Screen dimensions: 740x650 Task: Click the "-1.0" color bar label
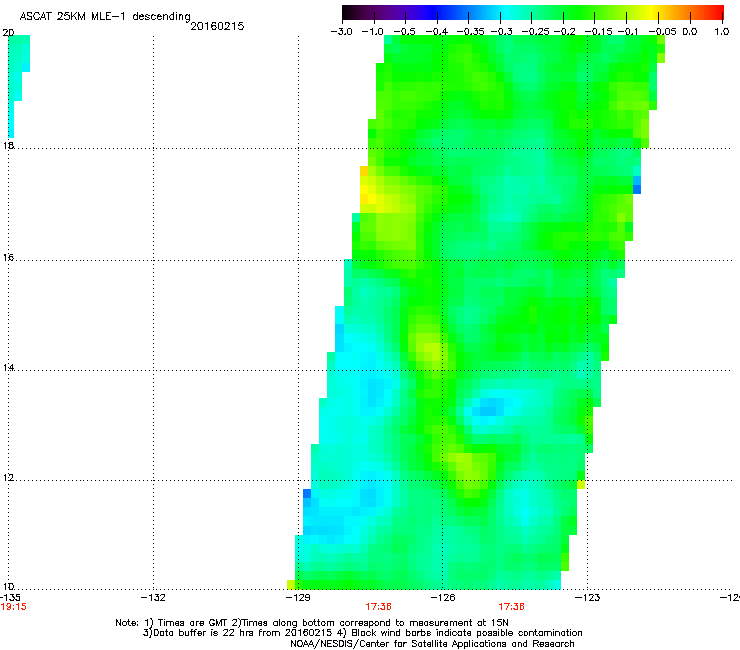372,32
